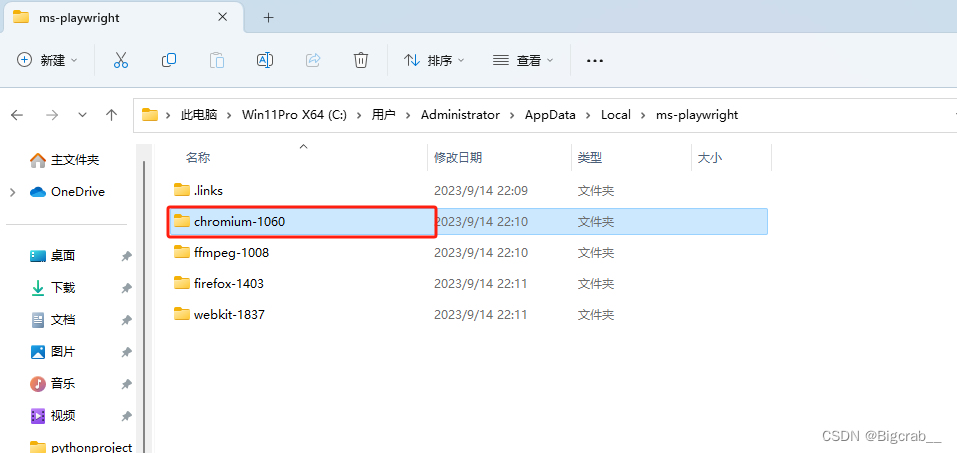Screen dimensions: 957x453
Task: Open 主文件夹 in navigation pane
Action: (65, 160)
